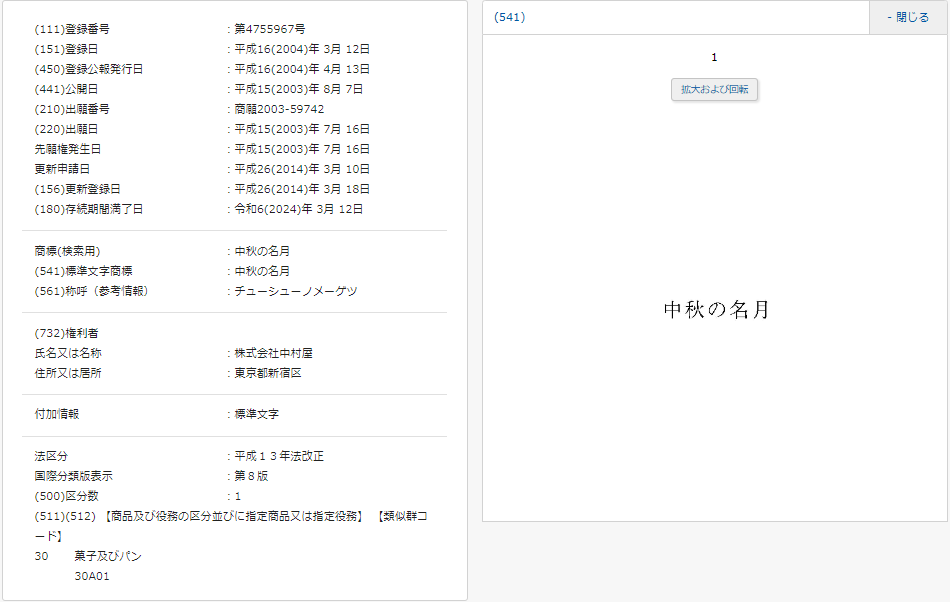Select renewal application date 平成26(2014)年 3月 10日
The image size is (950, 602).
[302, 169]
